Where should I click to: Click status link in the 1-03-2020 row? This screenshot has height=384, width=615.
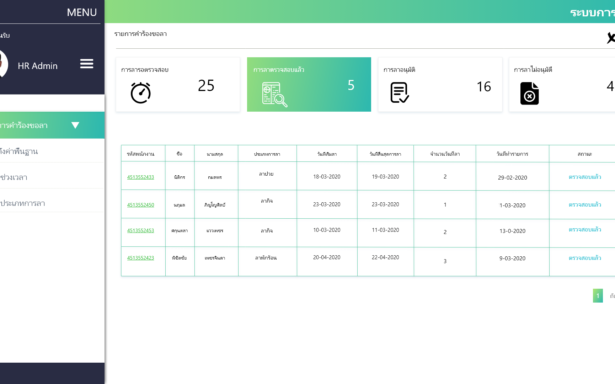coord(585,204)
